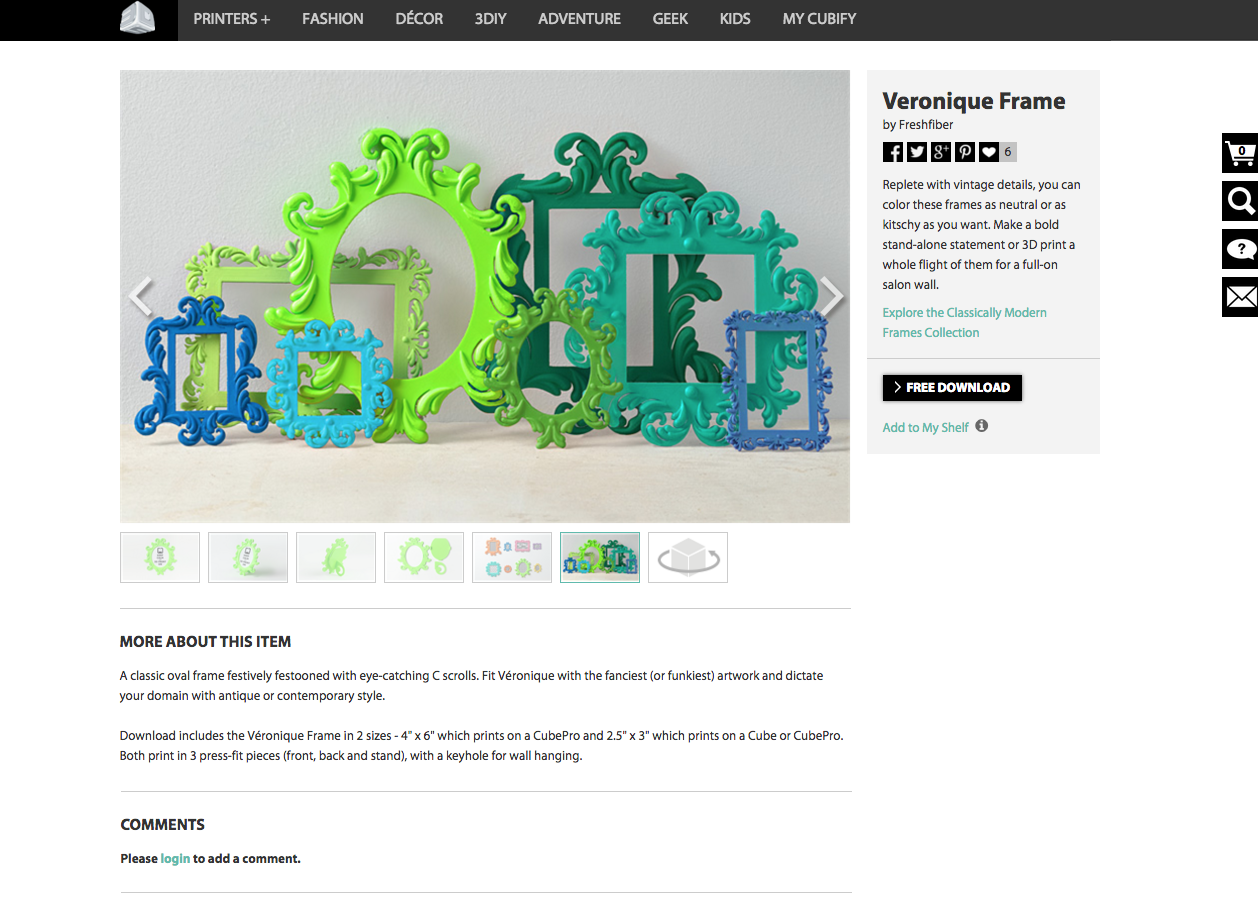Share on Twitter icon

[917, 152]
